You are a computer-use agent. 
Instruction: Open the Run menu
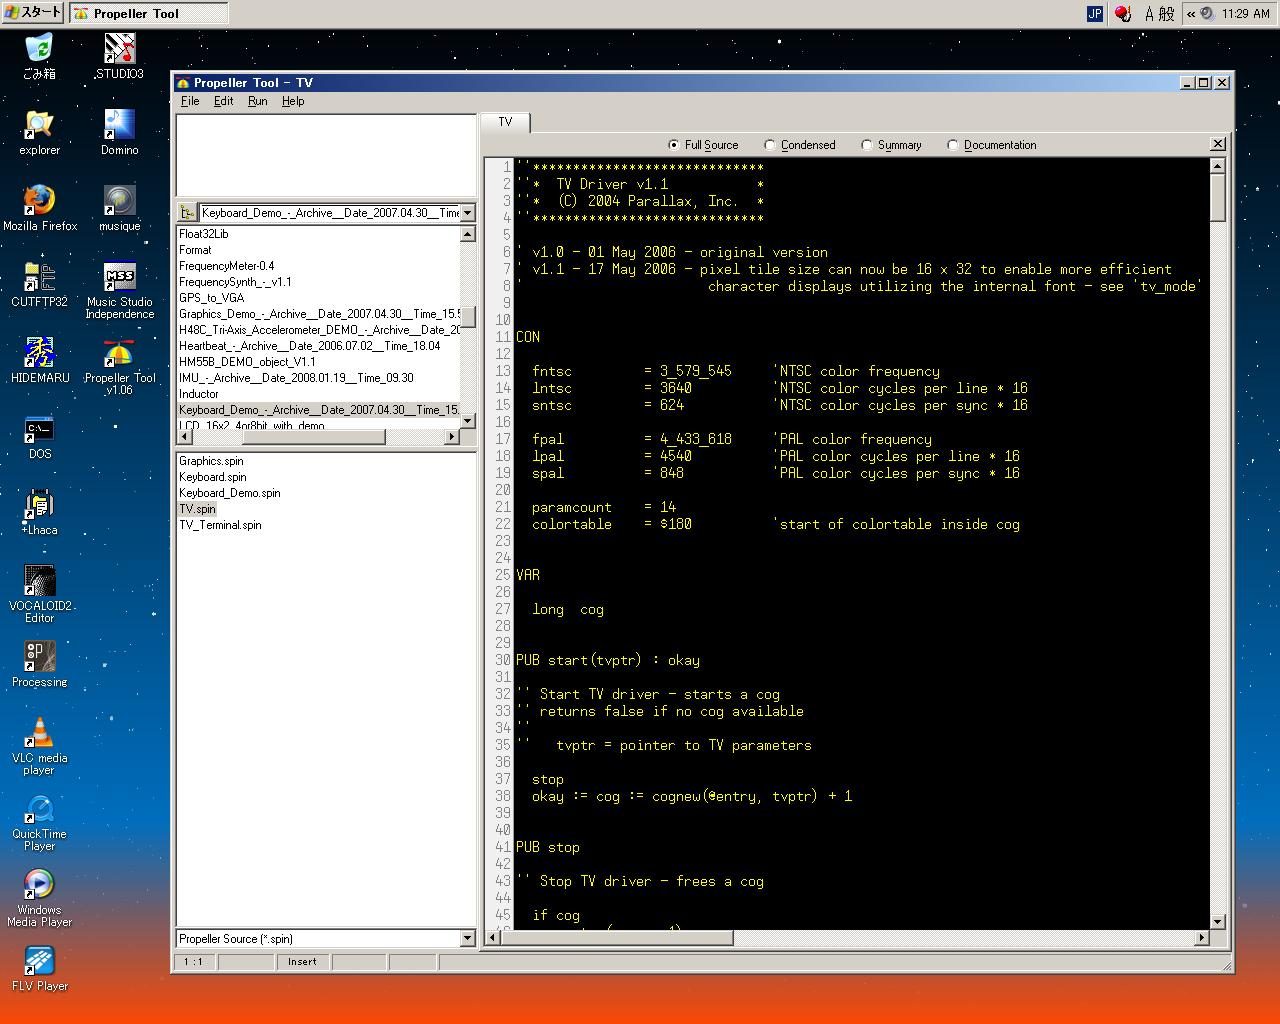coord(257,101)
